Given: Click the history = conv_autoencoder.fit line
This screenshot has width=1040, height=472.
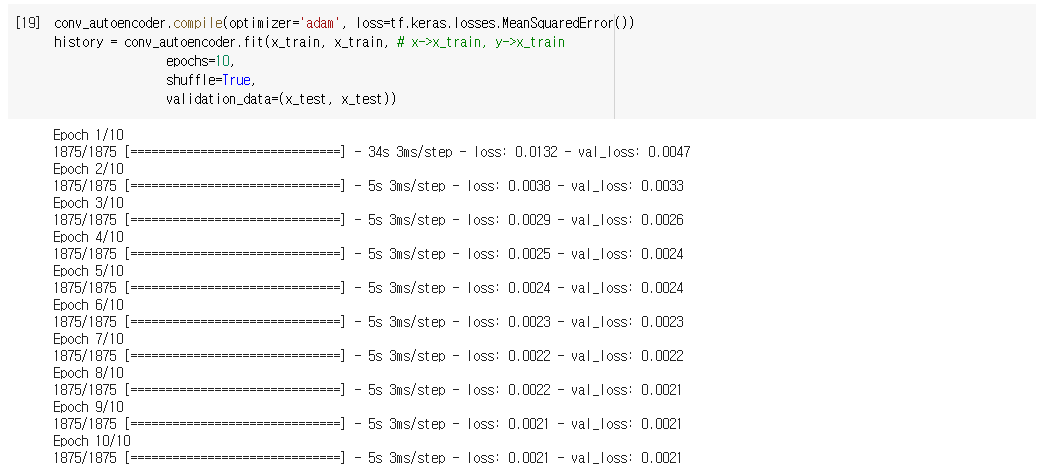Looking at the screenshot, I should [x=309, y=42].
